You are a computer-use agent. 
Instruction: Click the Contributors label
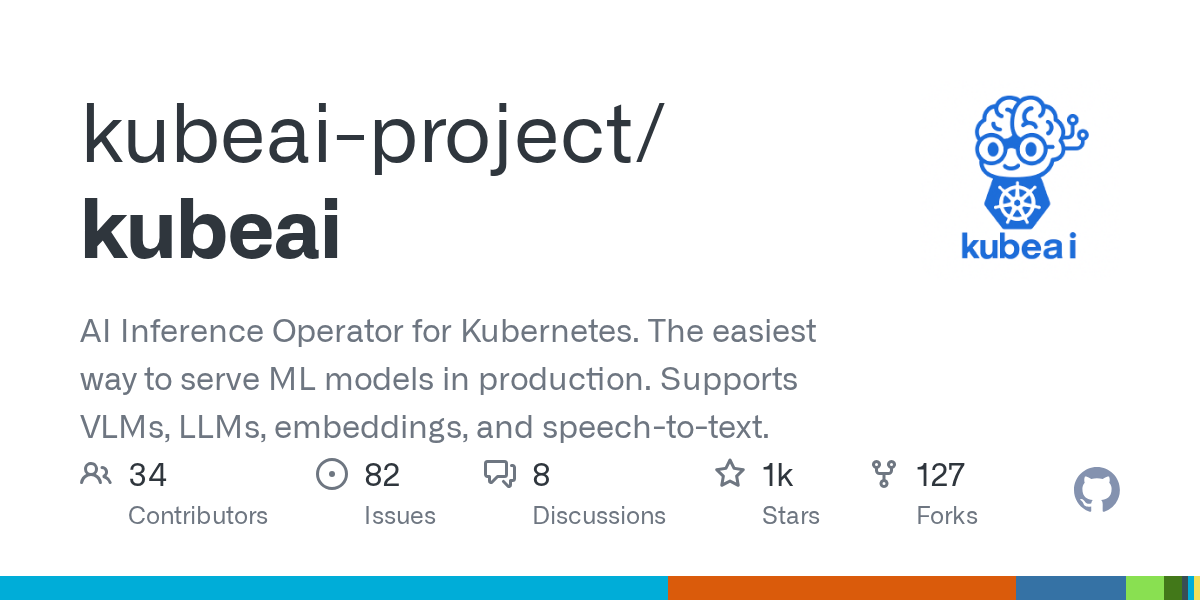(198, 516)
